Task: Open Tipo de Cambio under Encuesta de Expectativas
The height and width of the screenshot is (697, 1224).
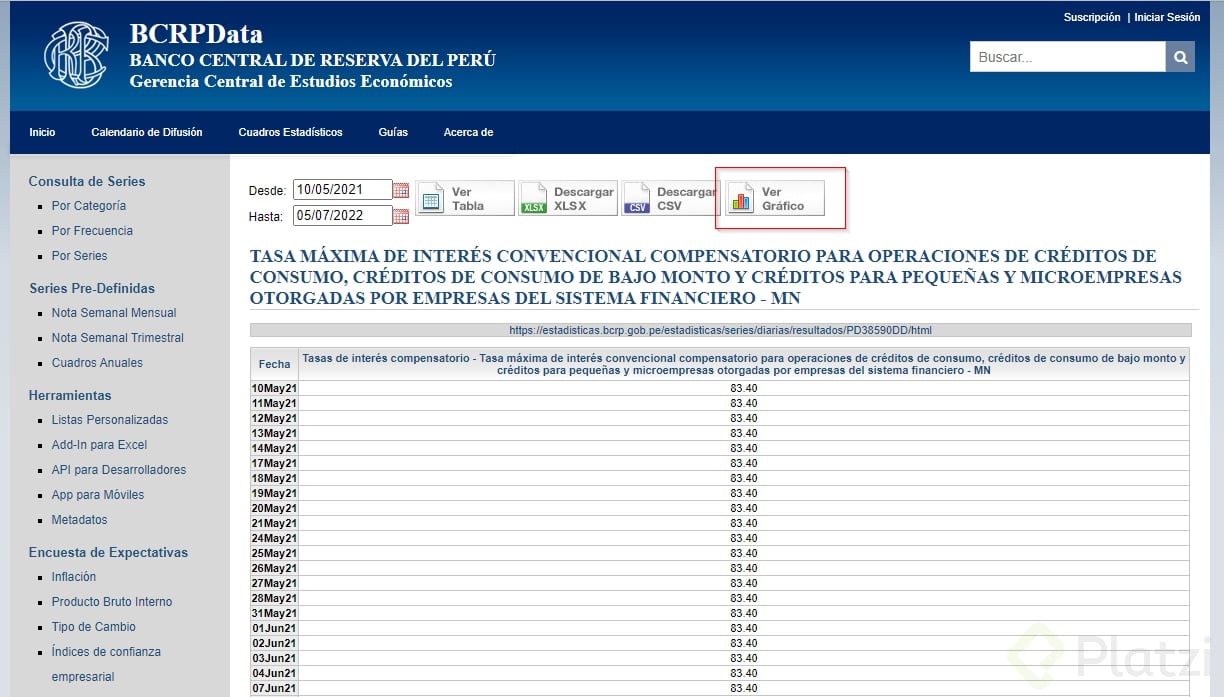Action: [x=93, y=627]
